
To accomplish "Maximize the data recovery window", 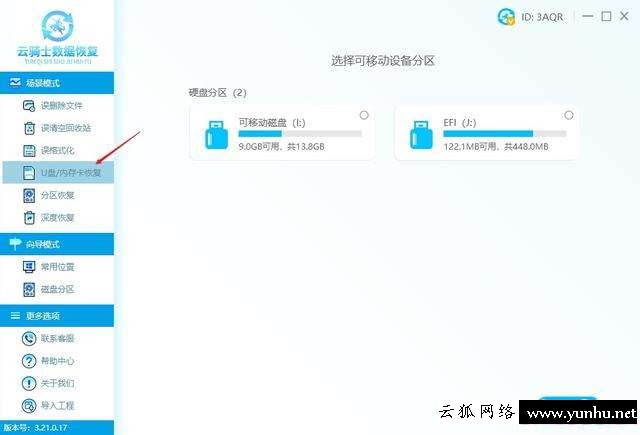I will coord(607,16).
